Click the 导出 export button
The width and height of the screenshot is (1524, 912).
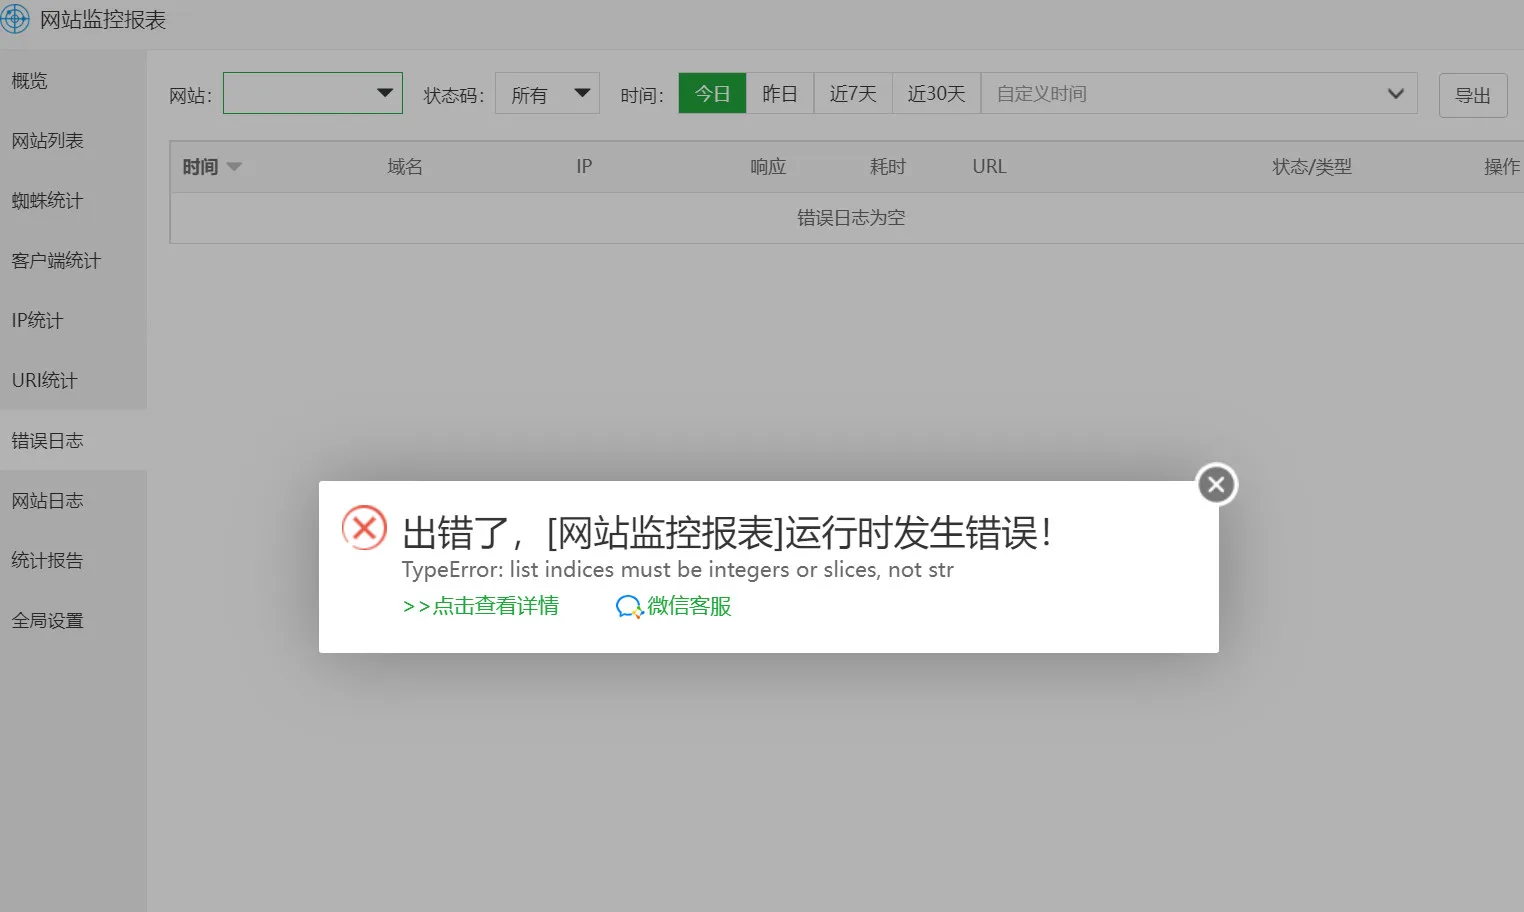coord(1473,95)
